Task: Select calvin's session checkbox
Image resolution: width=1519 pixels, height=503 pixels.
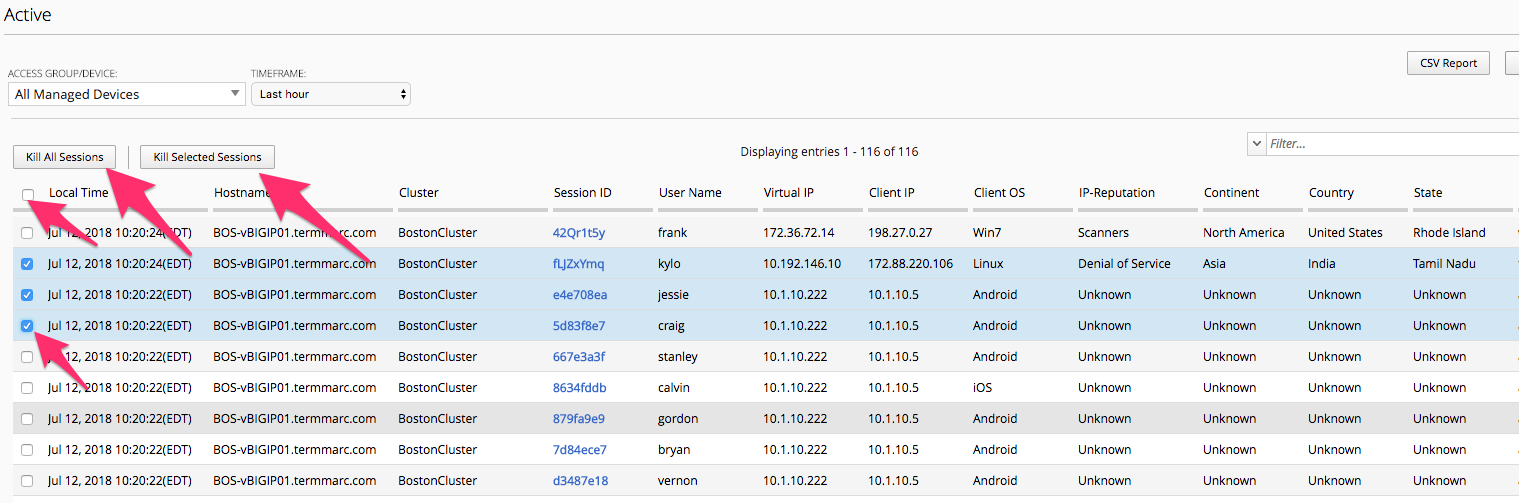Action: click(x=27, y=388)
